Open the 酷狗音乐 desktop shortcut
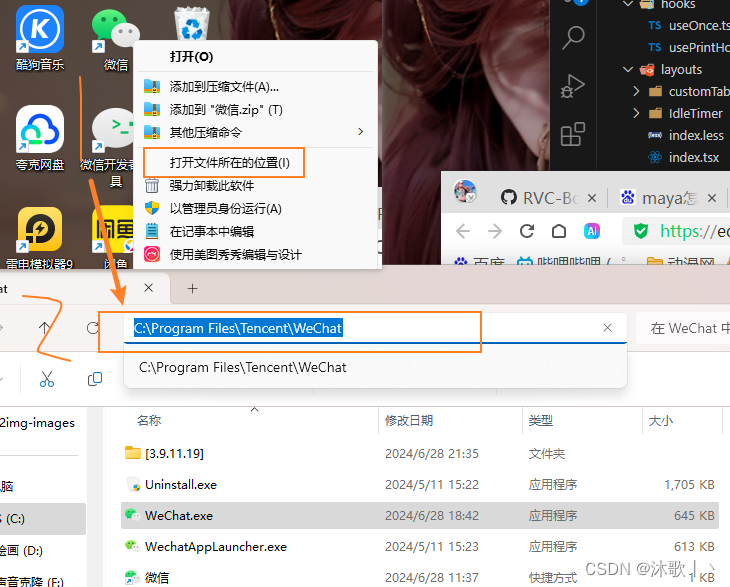Viewport: 730px width, 587px height. (x=40, y=38)
